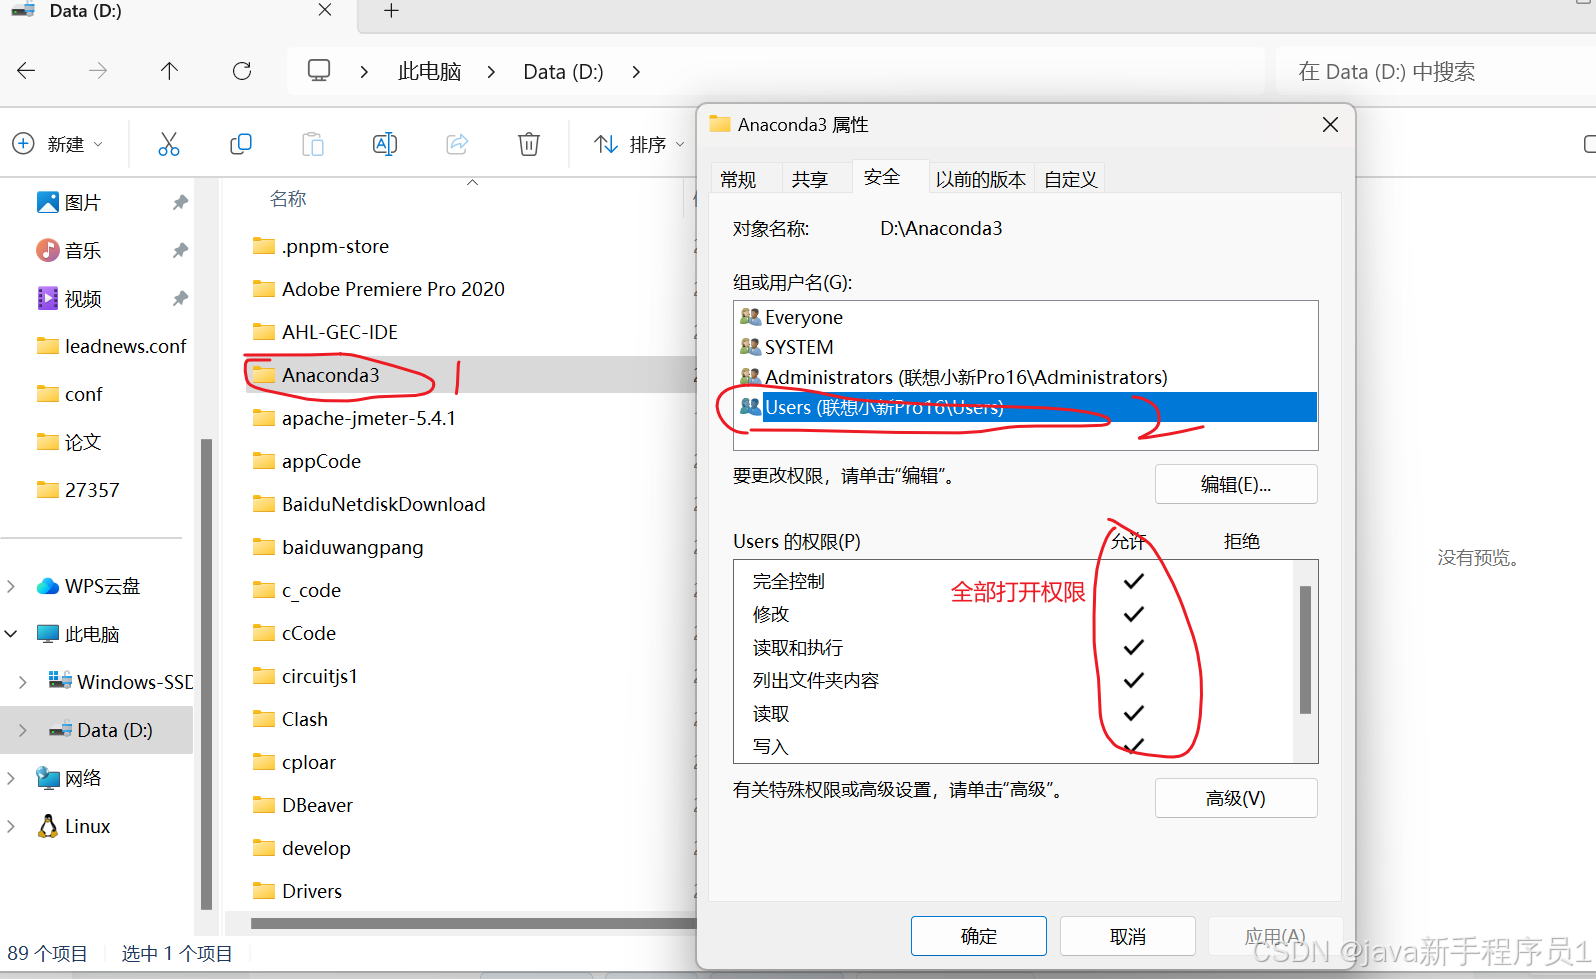Expand Windows-SSD tree node
Image resolution: width=1596 pixels, height=979 pixels.
pyautogui.click(x=23, y=683)
